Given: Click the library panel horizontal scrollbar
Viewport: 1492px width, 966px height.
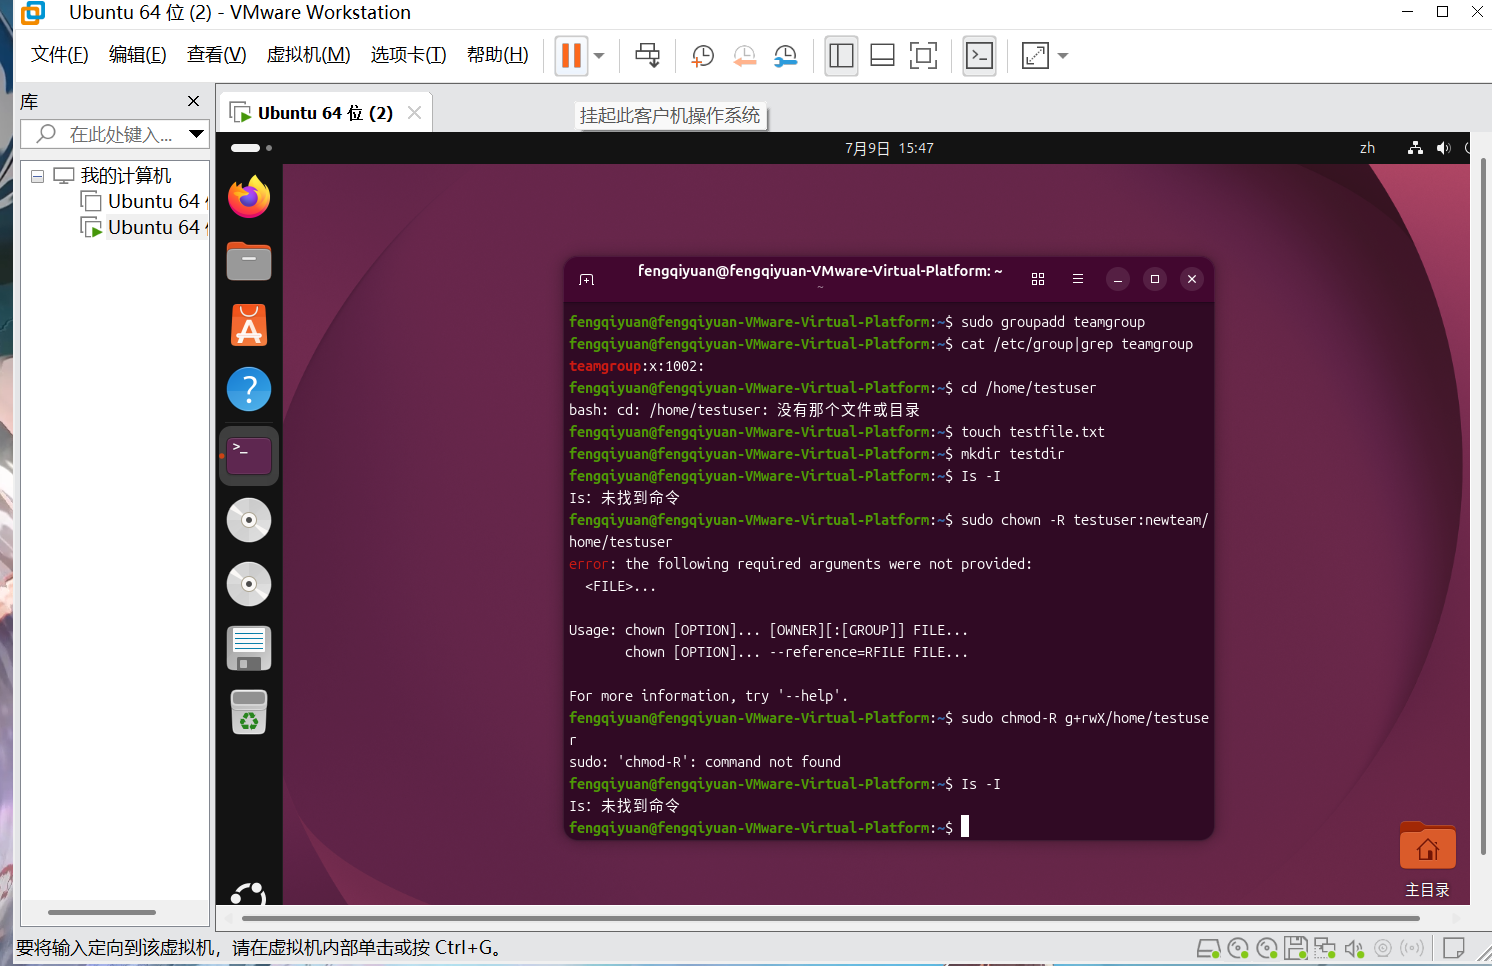Looking at the screenshot, I should [102, 912].
